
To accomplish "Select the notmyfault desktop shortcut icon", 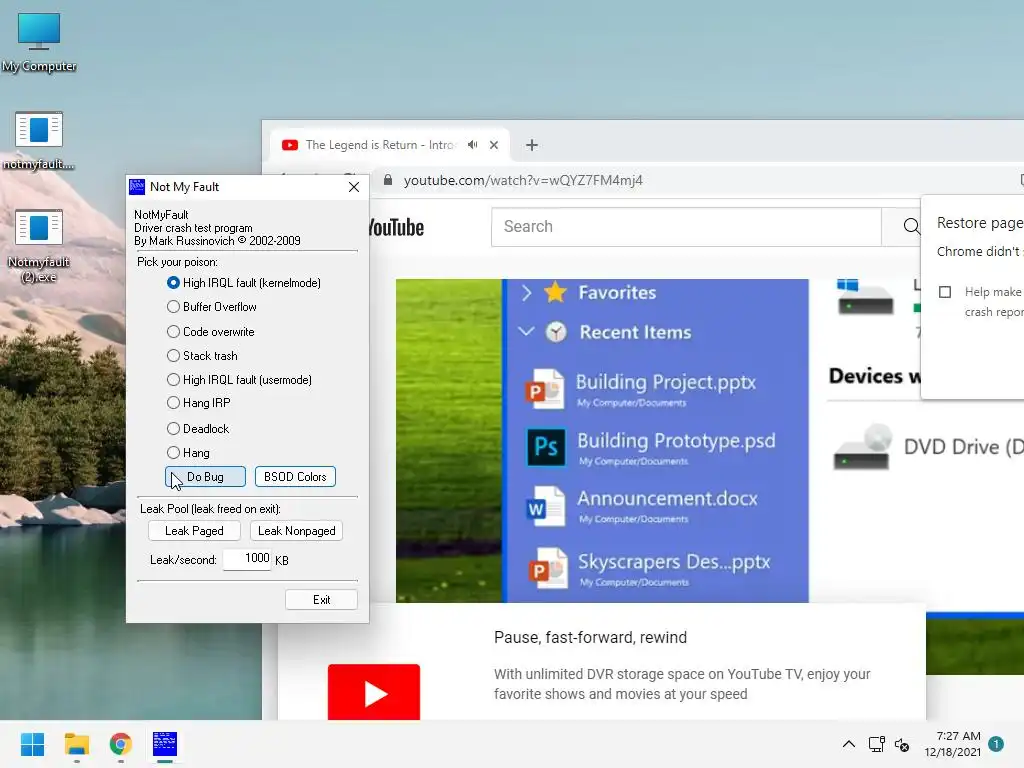I will (39, 140).
